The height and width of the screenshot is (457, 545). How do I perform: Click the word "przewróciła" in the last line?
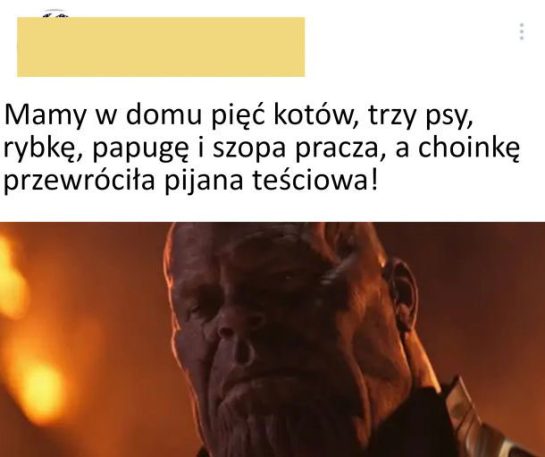[79, 181]
